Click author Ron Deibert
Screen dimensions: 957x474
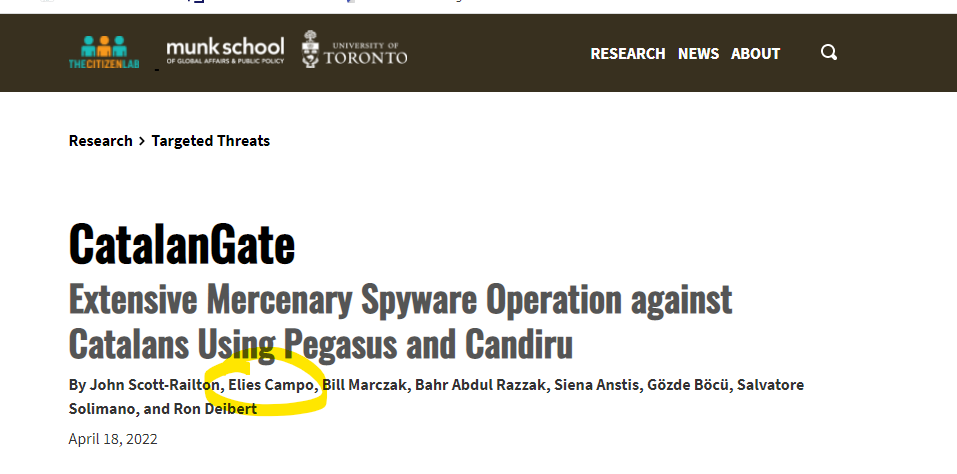(215, 409)
